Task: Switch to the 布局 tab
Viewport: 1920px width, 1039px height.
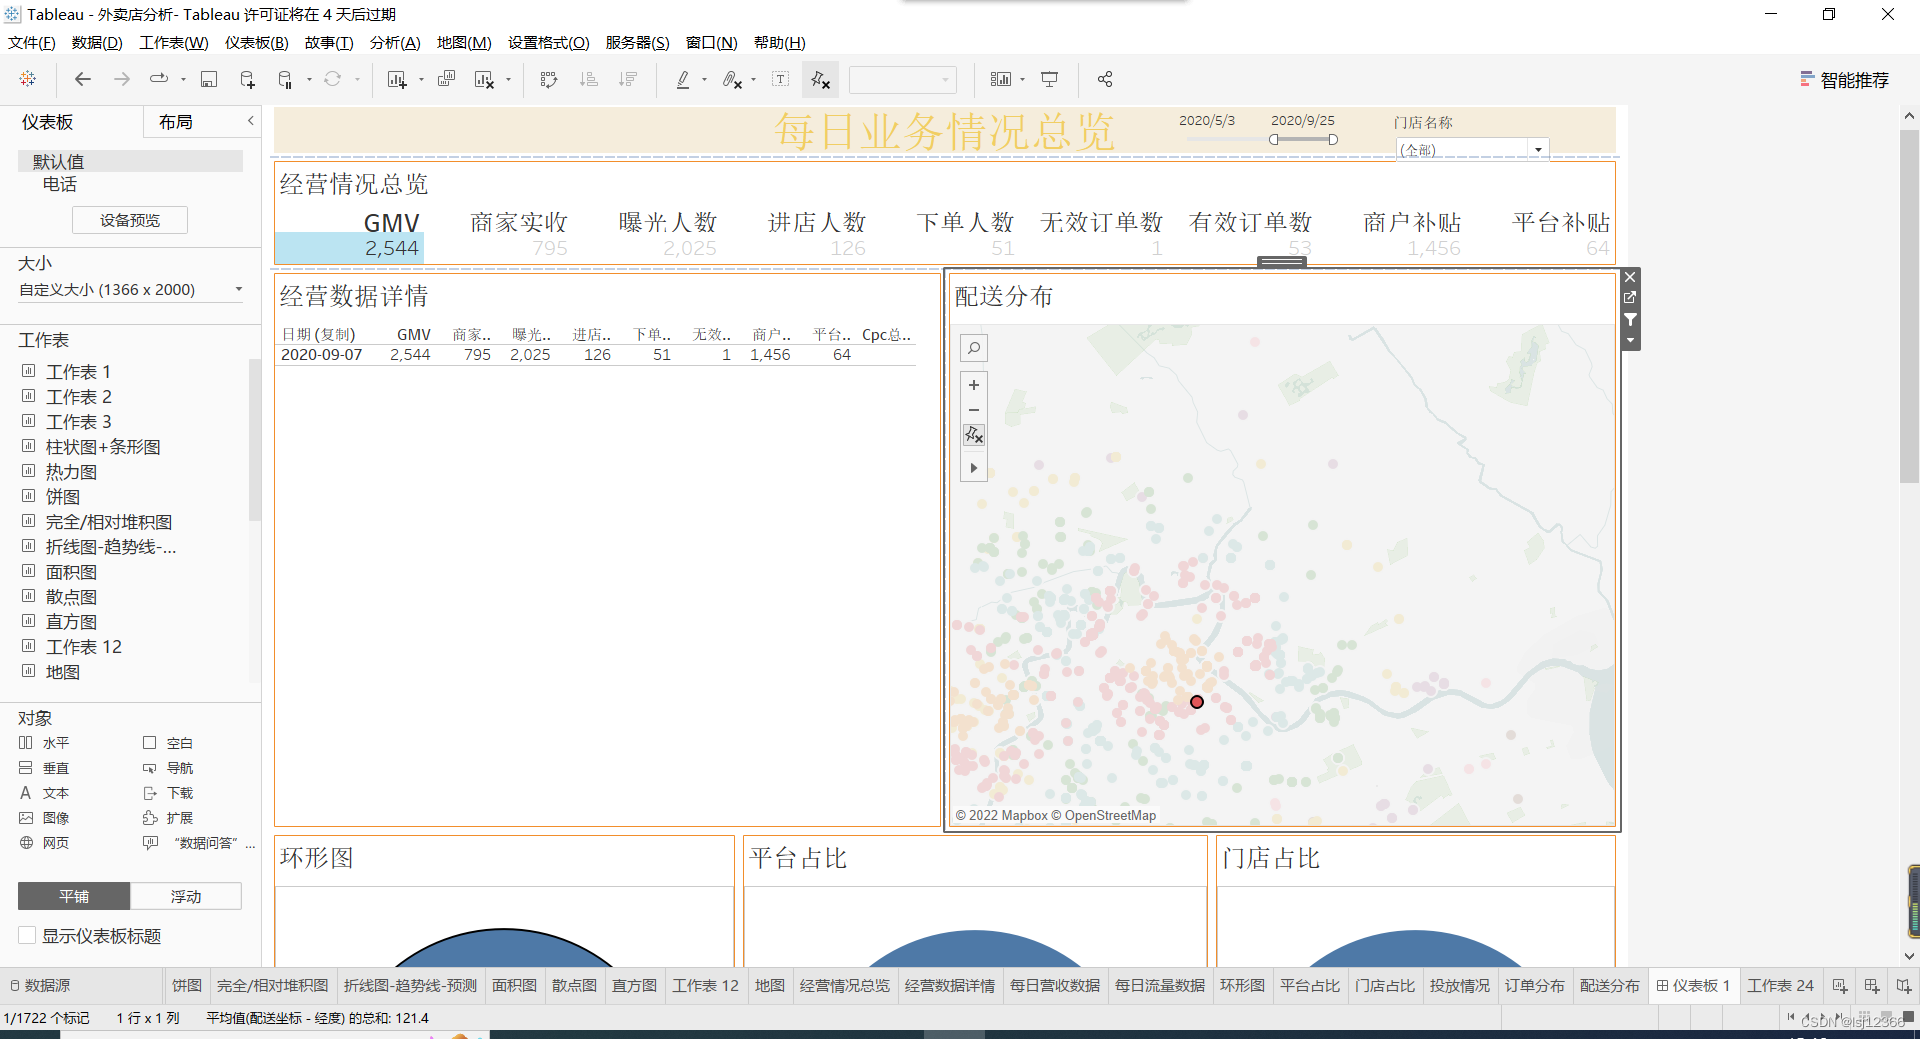Action: [x=176, y=121]
